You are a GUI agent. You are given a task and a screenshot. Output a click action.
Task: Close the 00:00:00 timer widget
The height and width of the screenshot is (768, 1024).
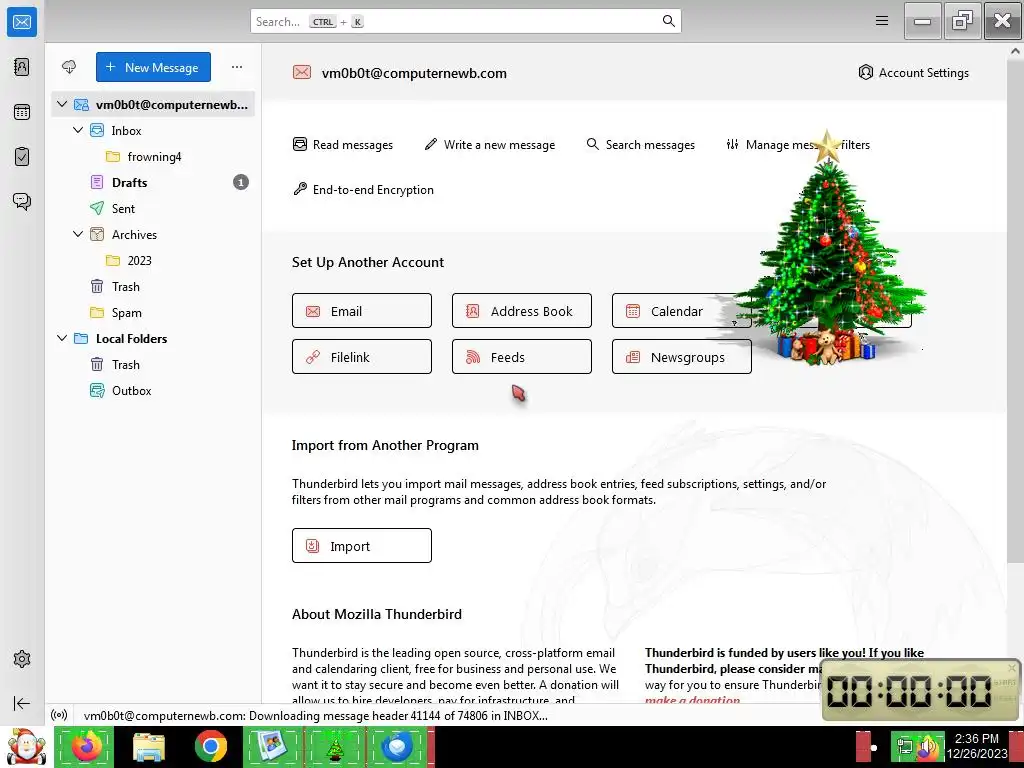[x=1012, y=667]
